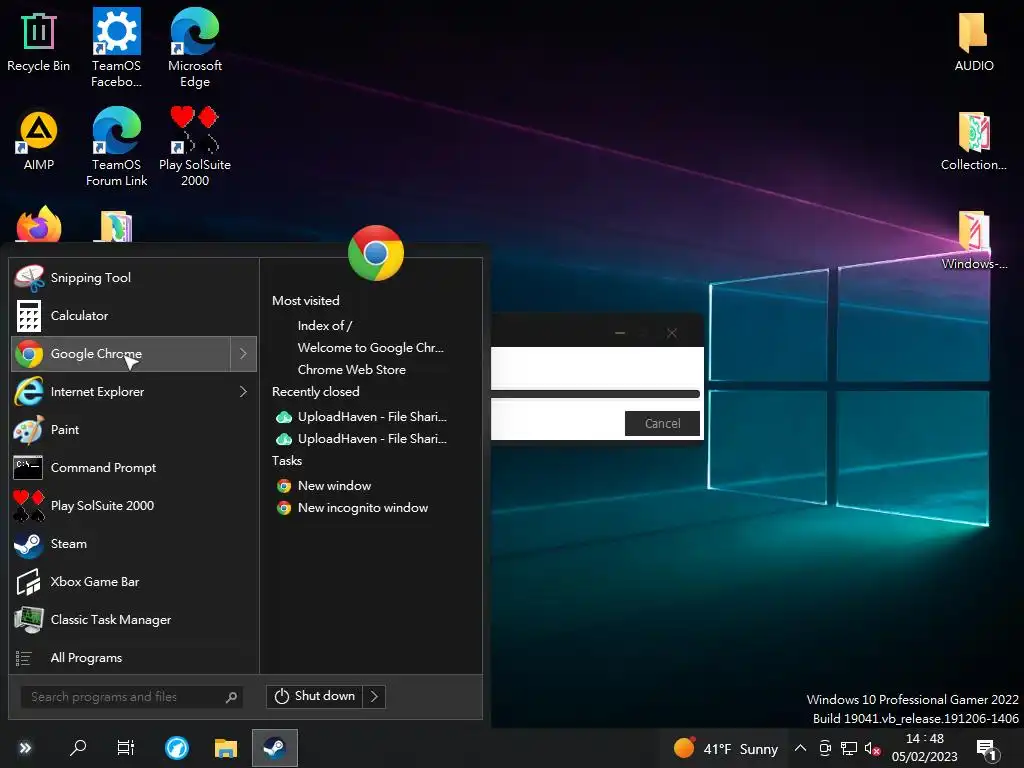Open the clock showing 14:48
Screen dimensions: 1024x768
tap(924, 748)
